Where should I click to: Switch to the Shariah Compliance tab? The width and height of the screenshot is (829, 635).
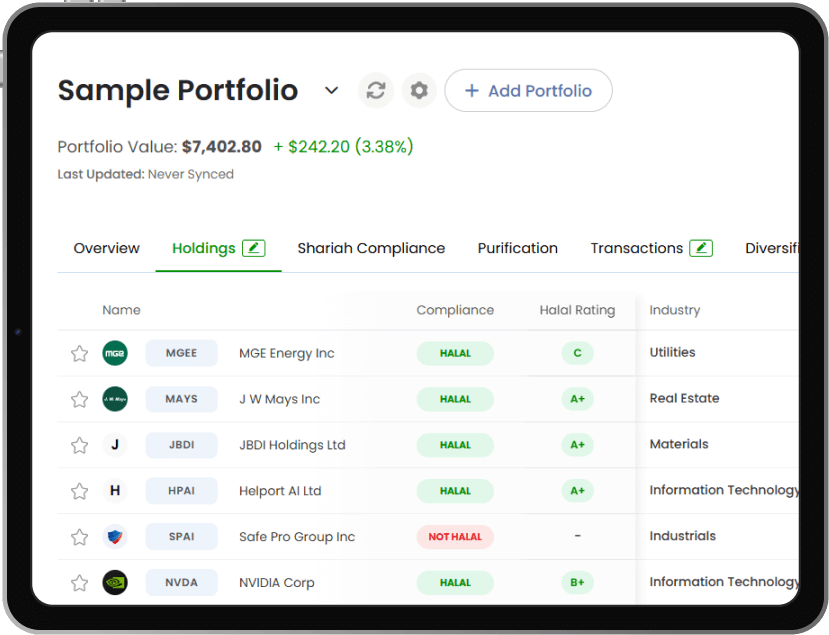coord(371,248)
